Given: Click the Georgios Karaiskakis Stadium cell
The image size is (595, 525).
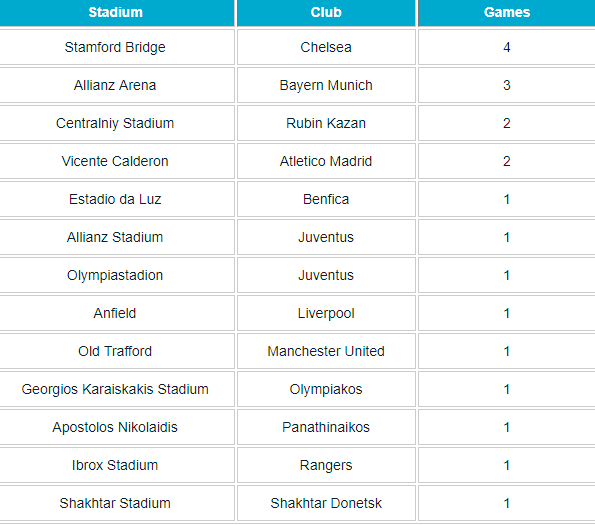Looking at the screenshot, I should coord(117,389).
